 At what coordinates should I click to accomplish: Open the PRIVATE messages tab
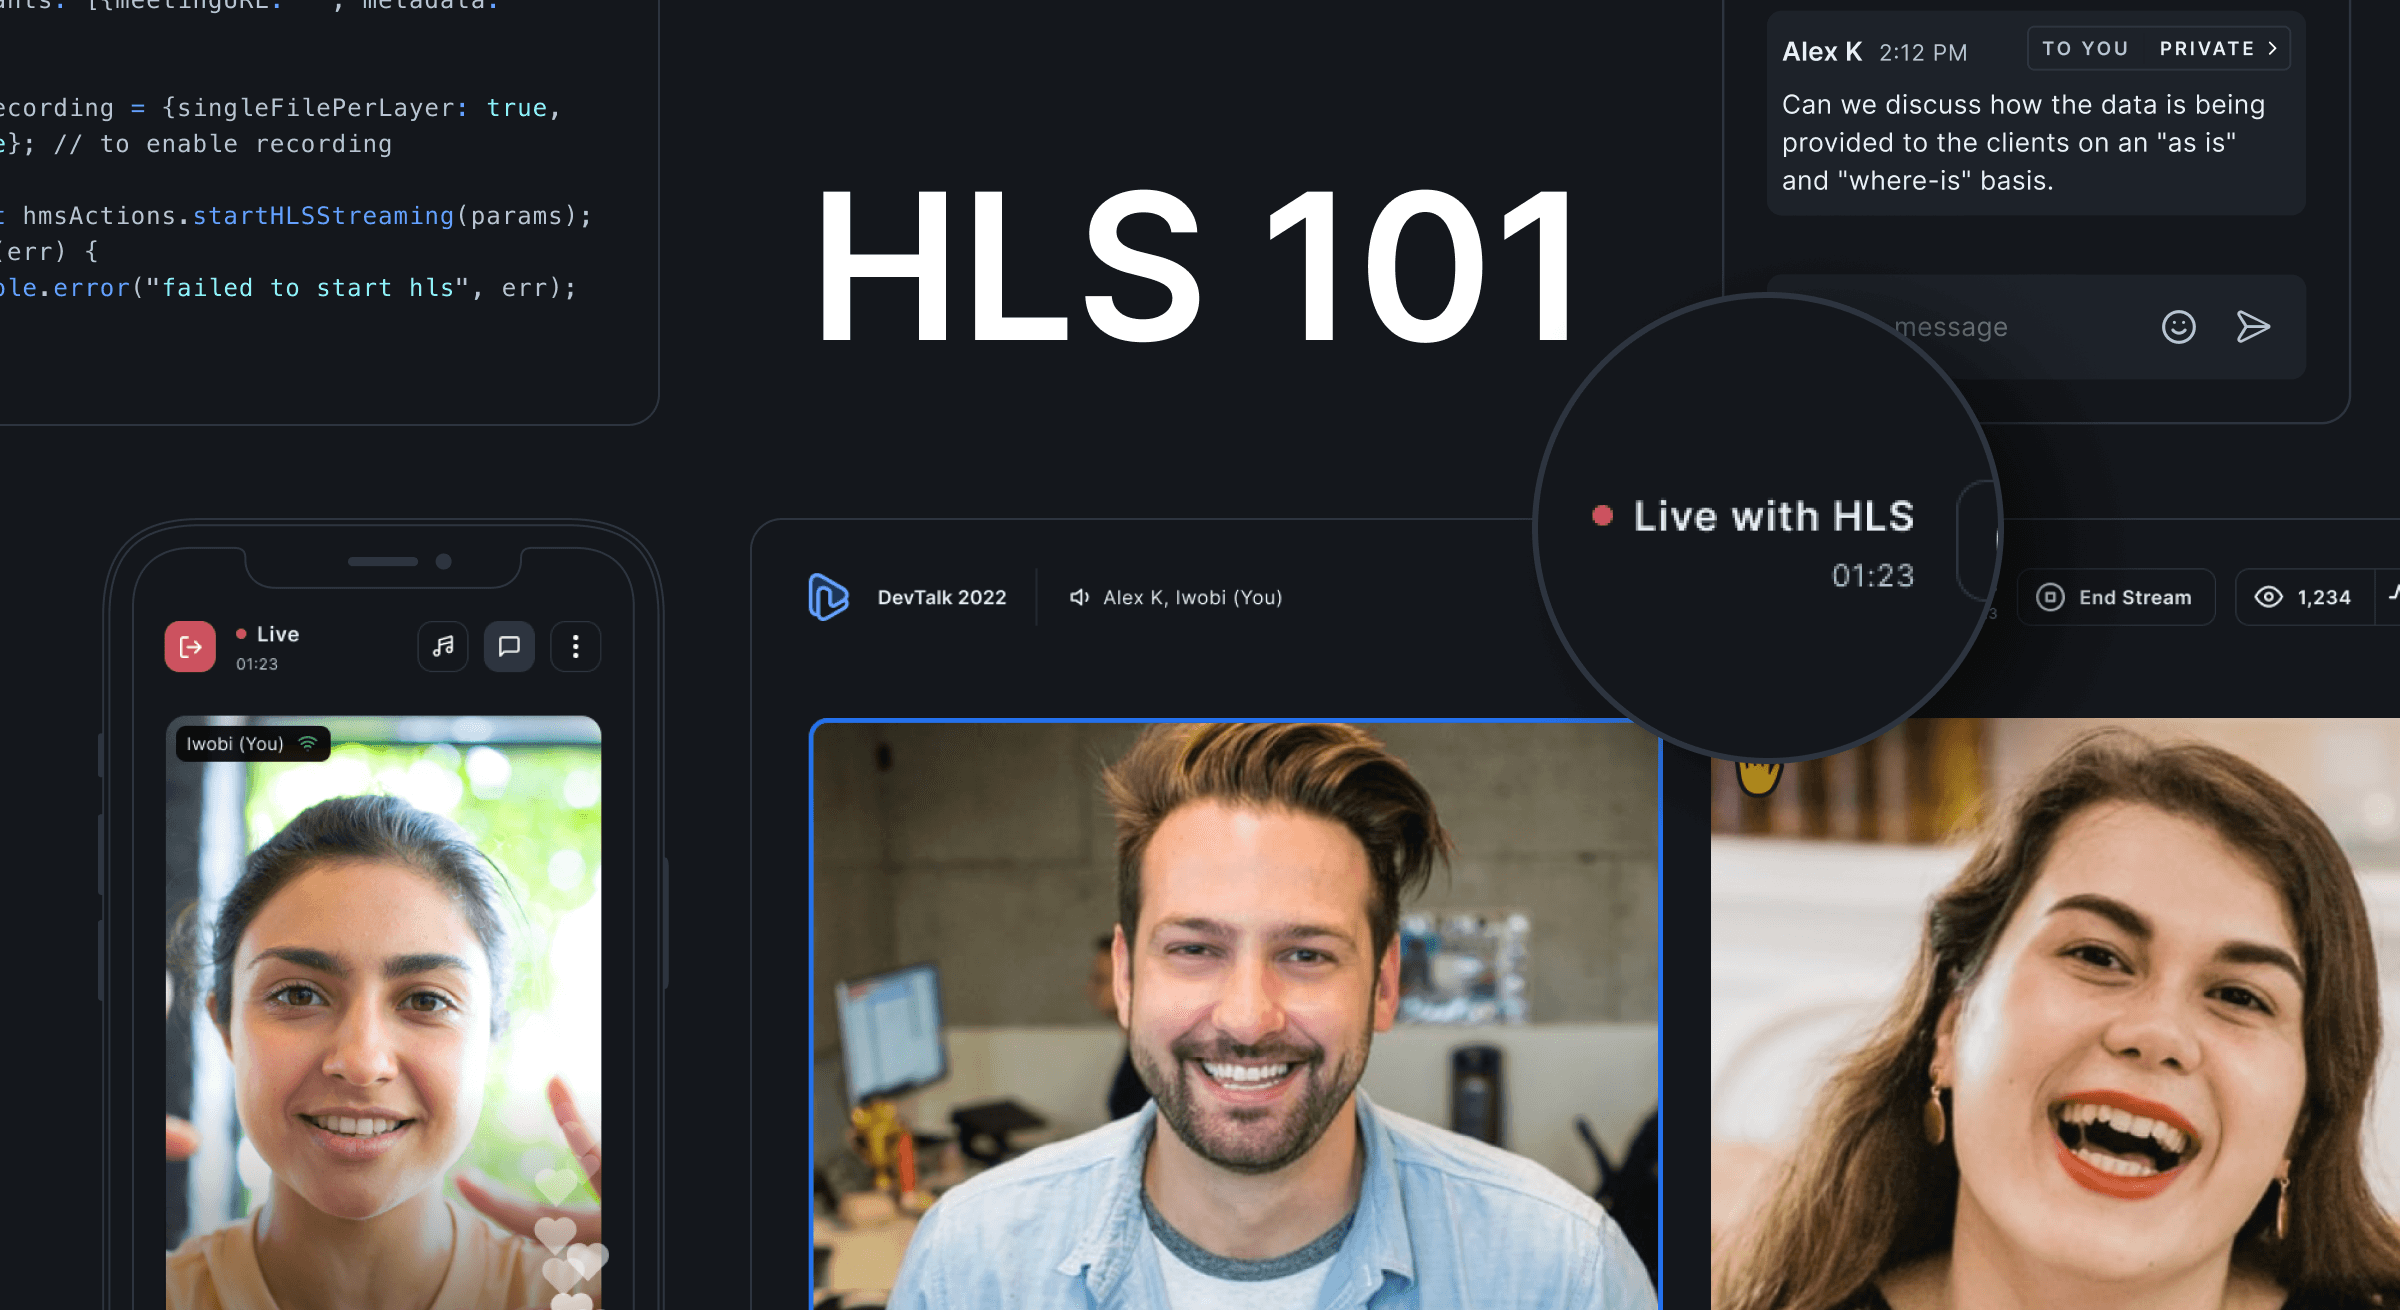click(2207, 47)
